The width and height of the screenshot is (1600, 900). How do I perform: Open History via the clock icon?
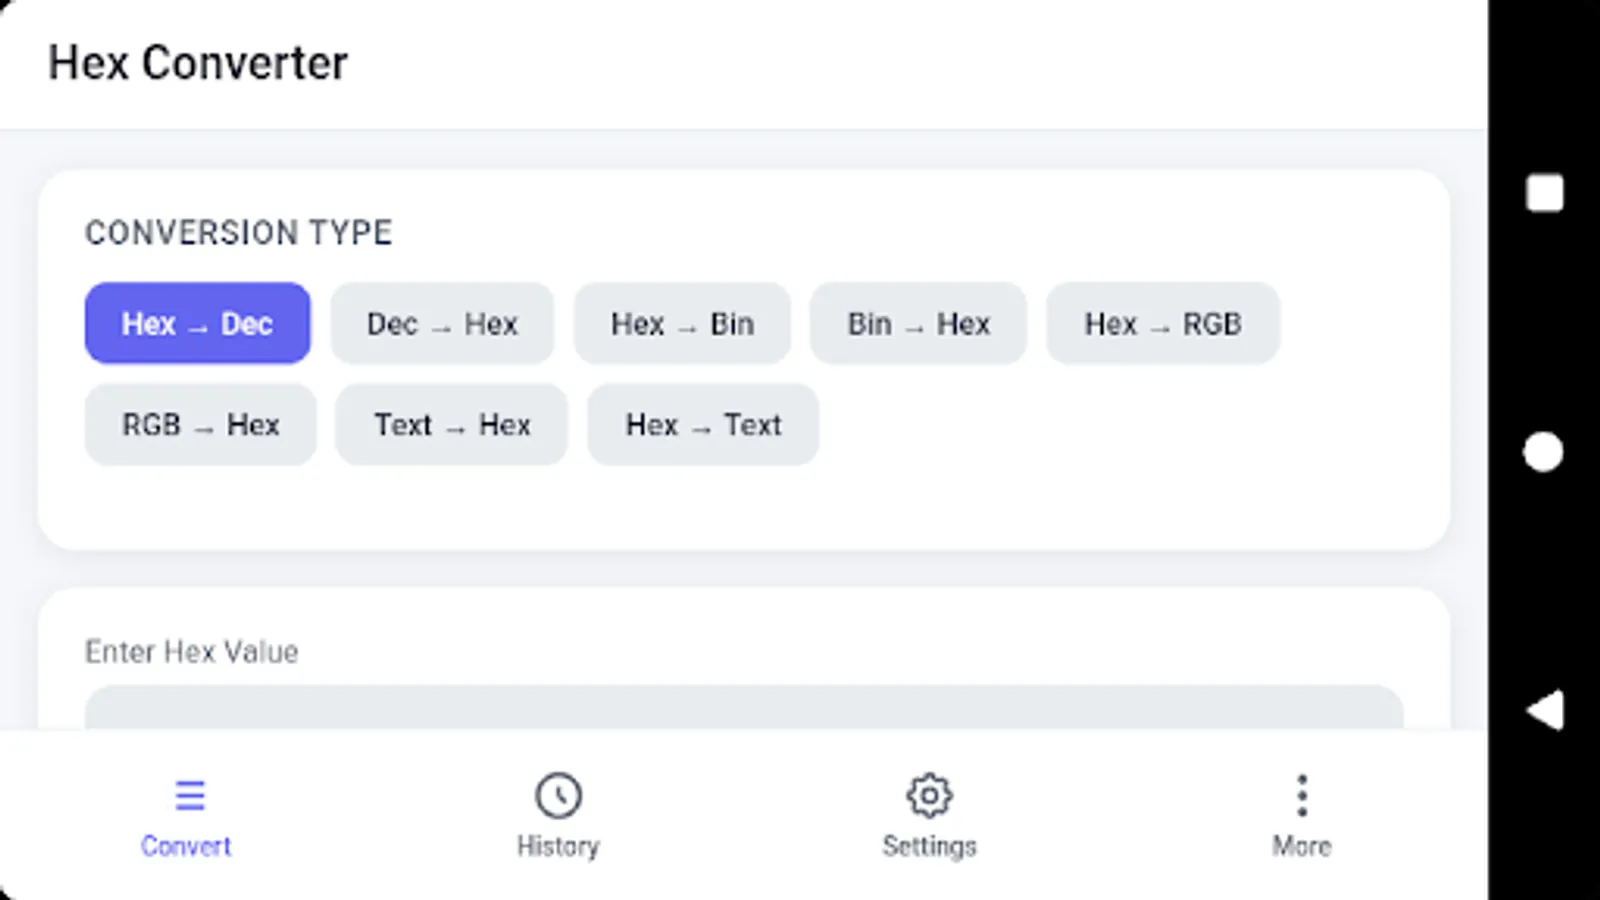tap(558, 795)
